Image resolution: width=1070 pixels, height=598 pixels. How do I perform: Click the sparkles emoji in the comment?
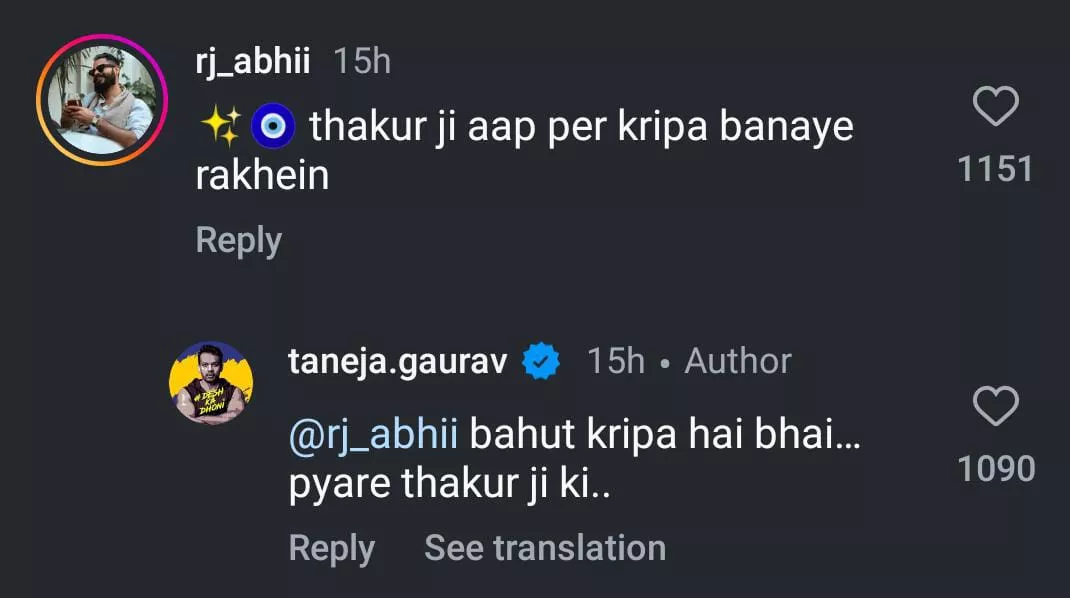pyautogui.click(x=219, y=127)
